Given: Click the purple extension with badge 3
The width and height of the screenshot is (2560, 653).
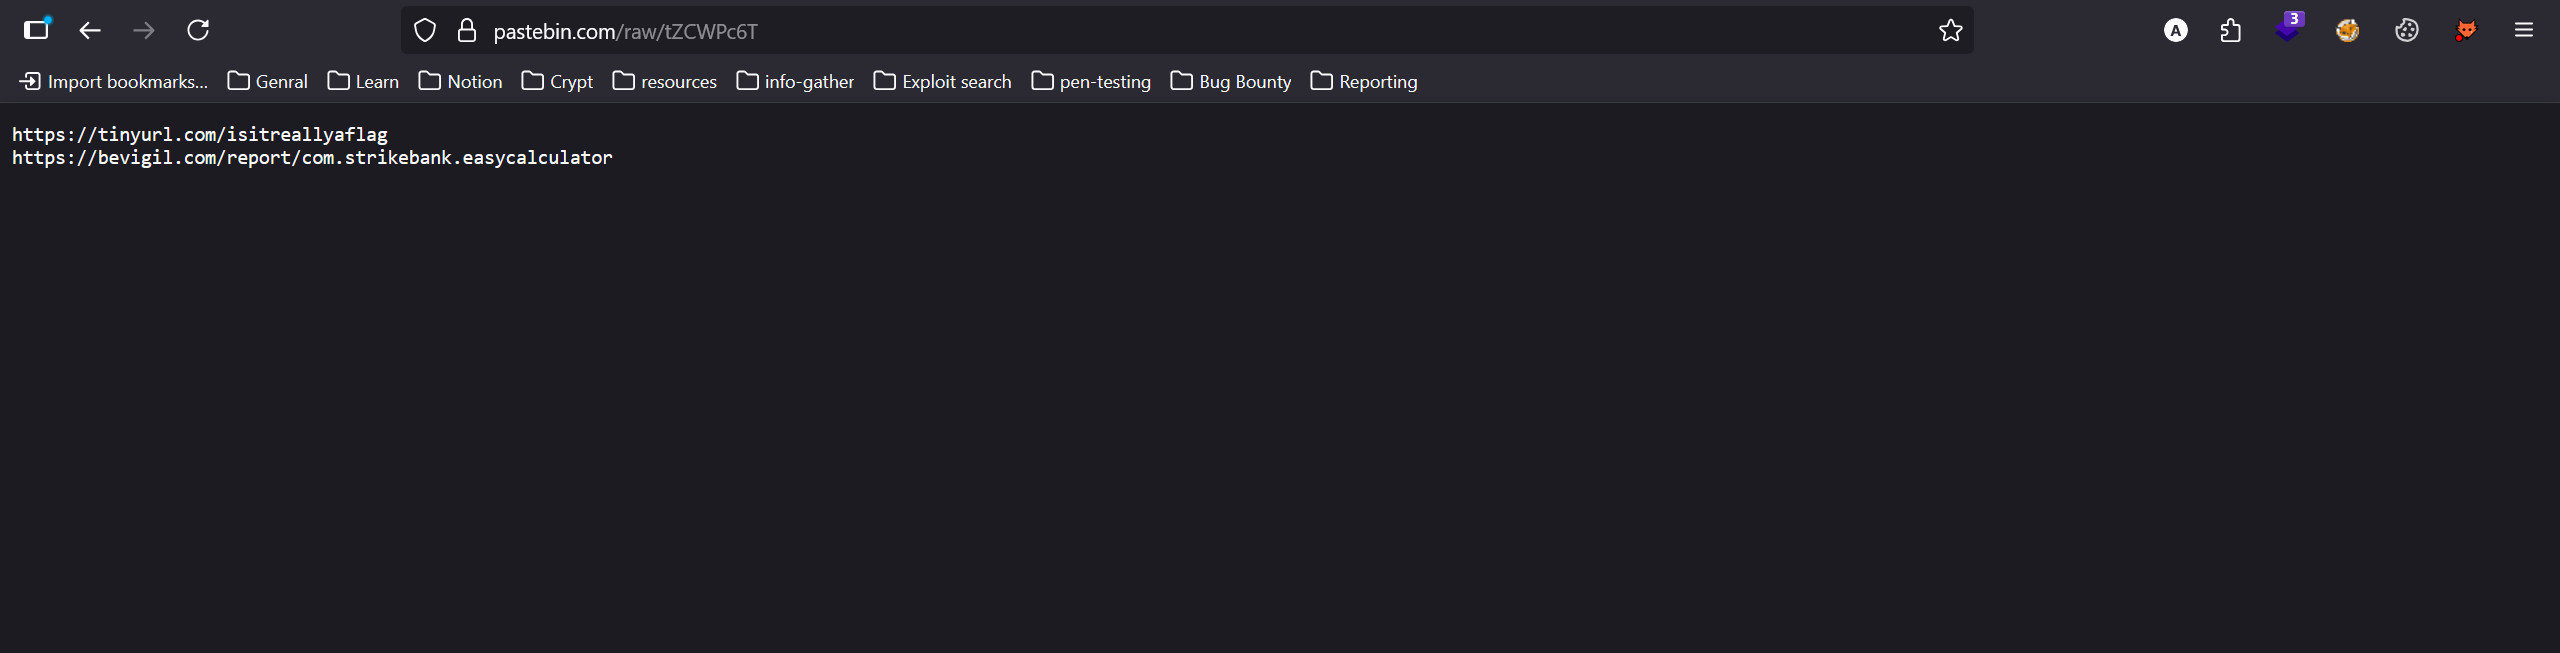Looking at the screenshot, I should click(2287, 29).
